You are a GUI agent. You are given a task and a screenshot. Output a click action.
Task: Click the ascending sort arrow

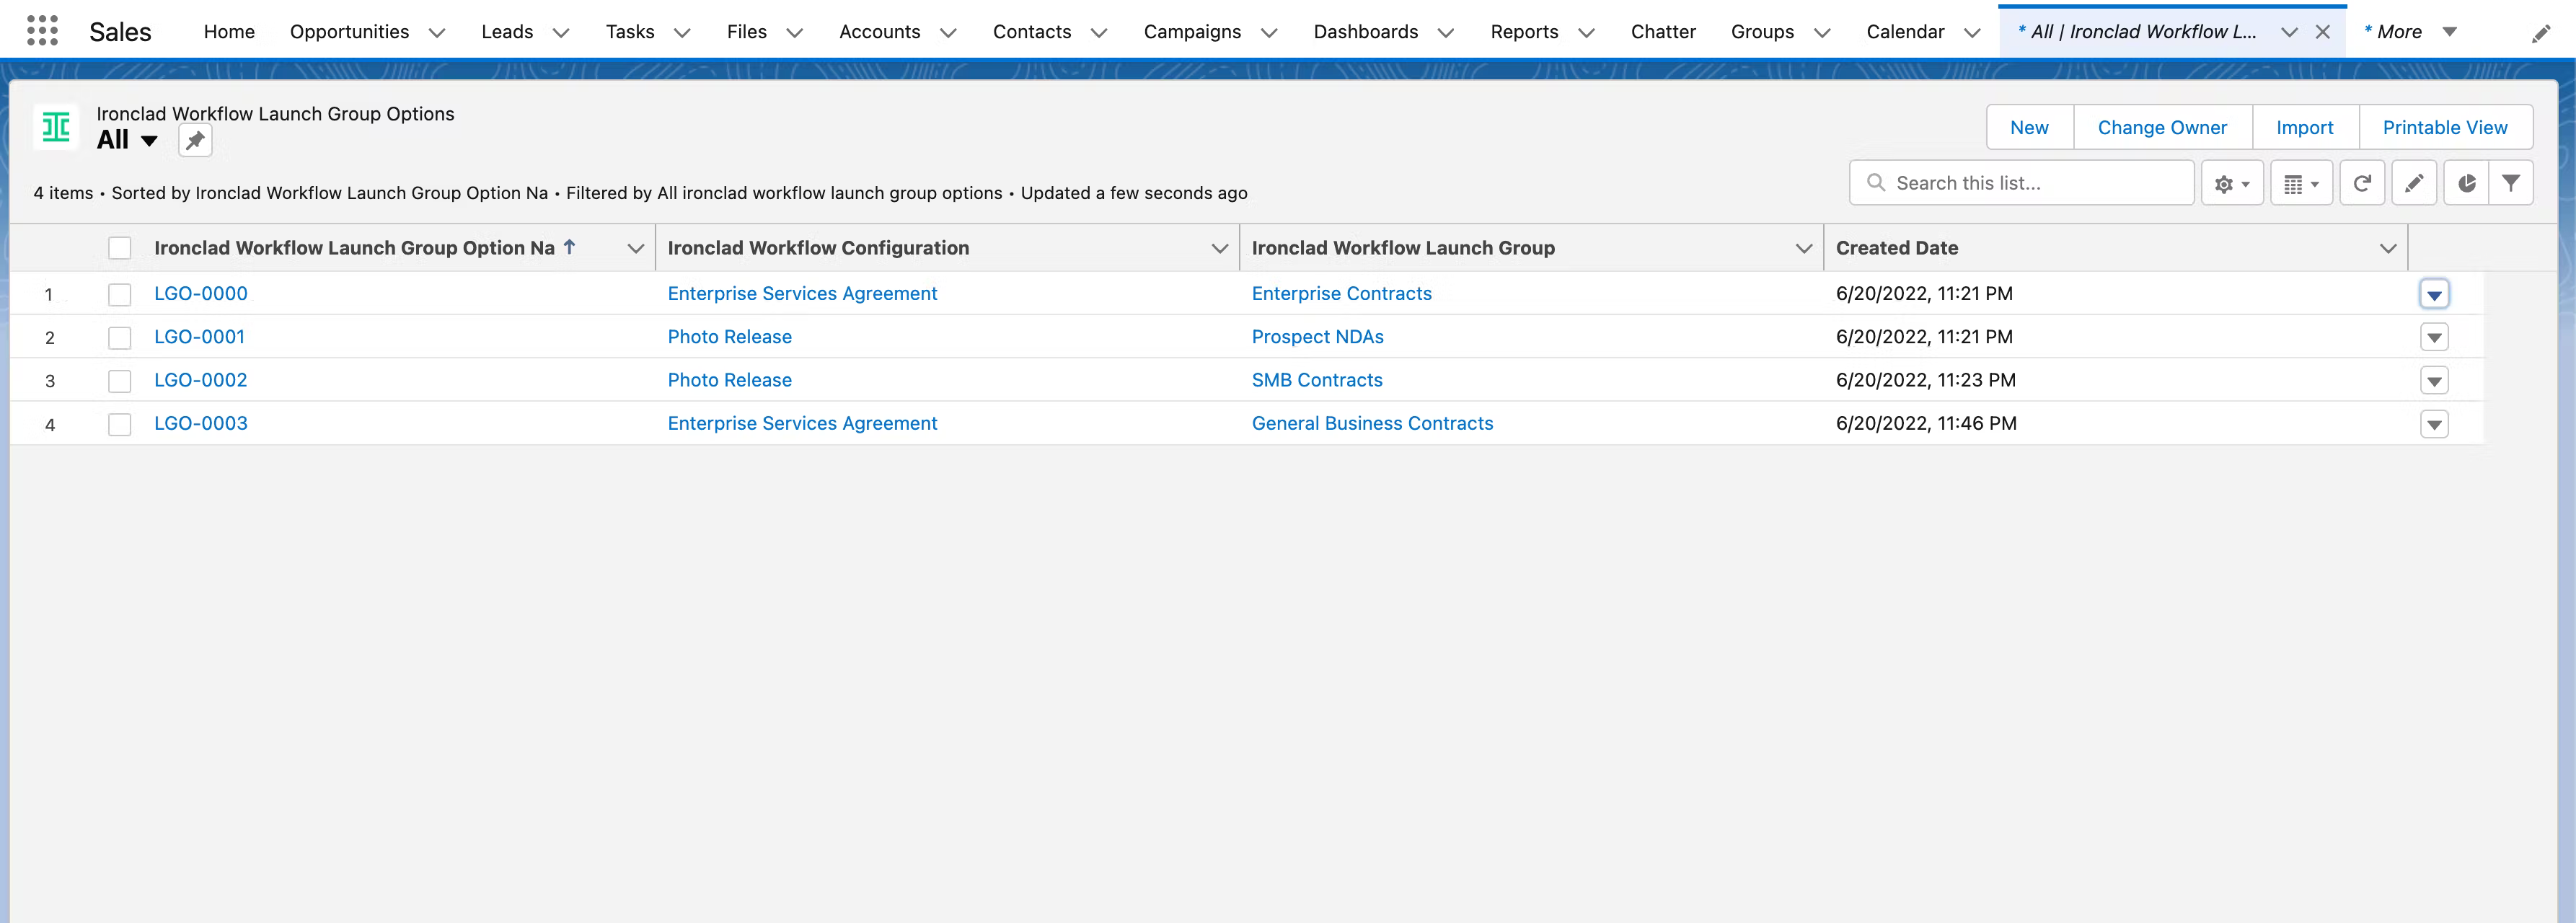click(569, 246)
